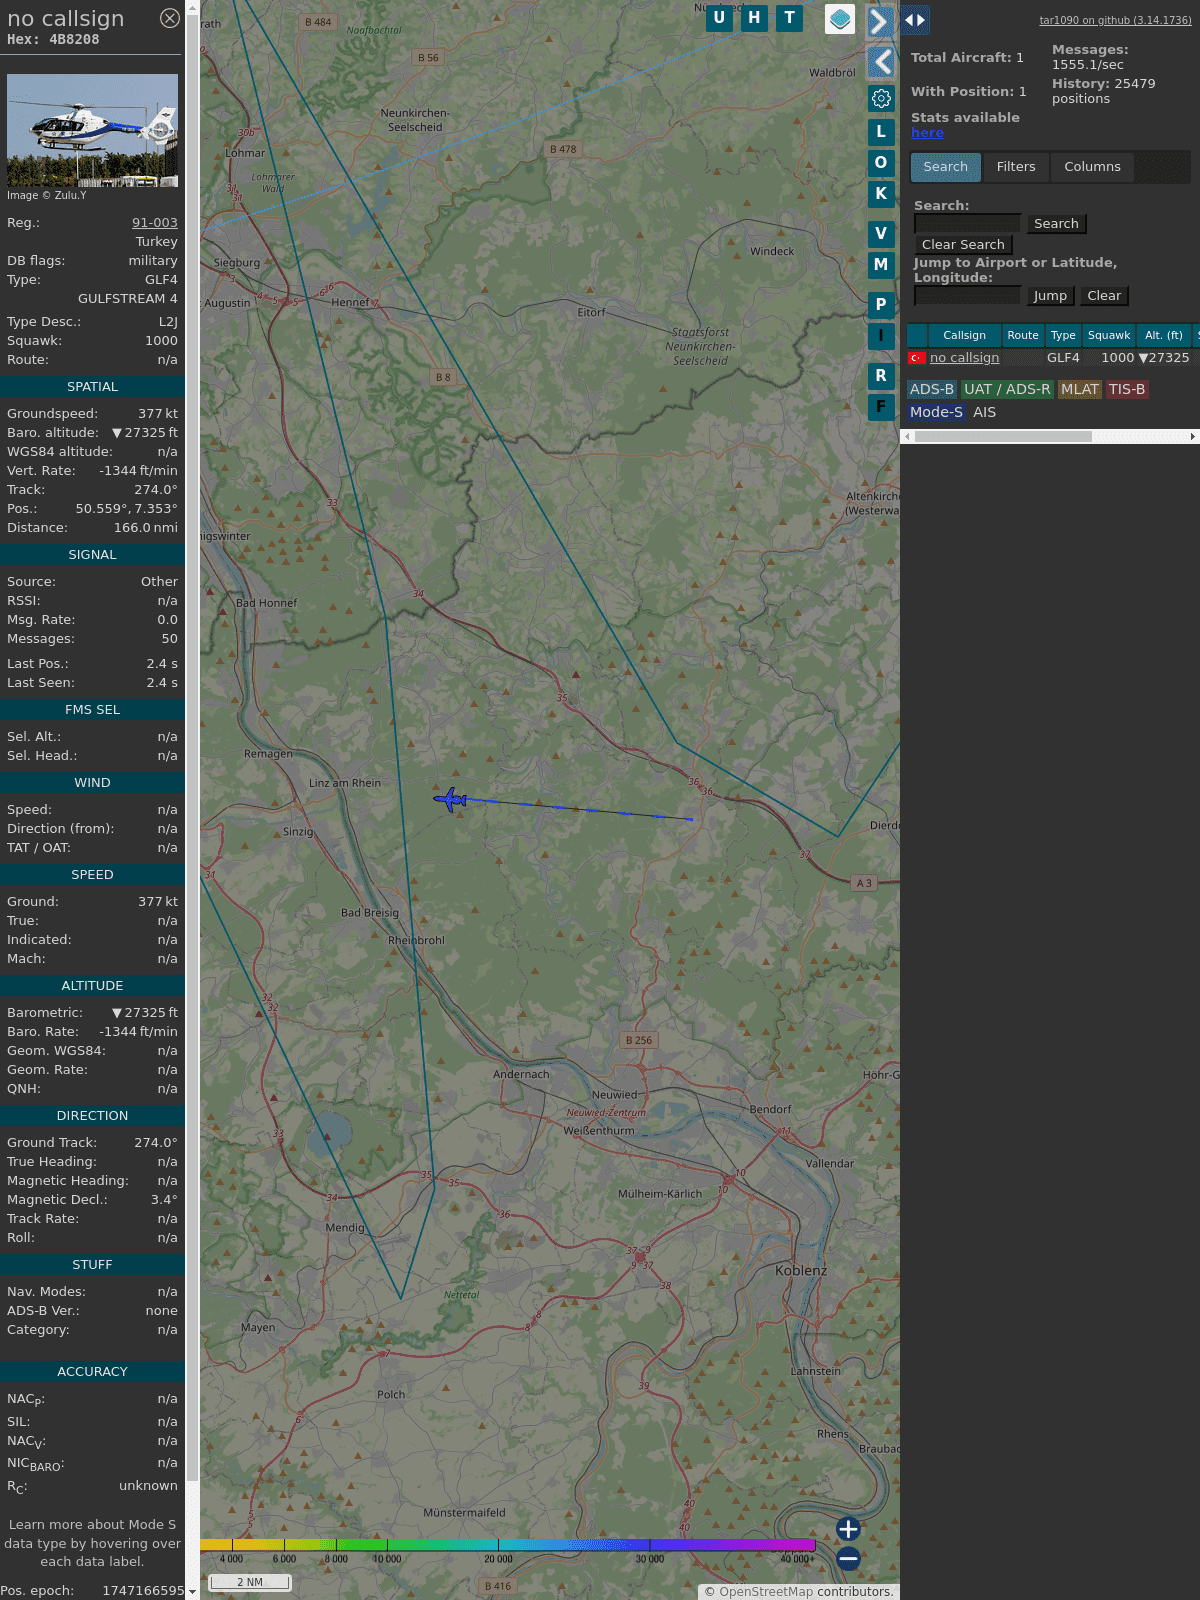
Task: Click scrollbar left arrow under table
Action: coord(907,436)
